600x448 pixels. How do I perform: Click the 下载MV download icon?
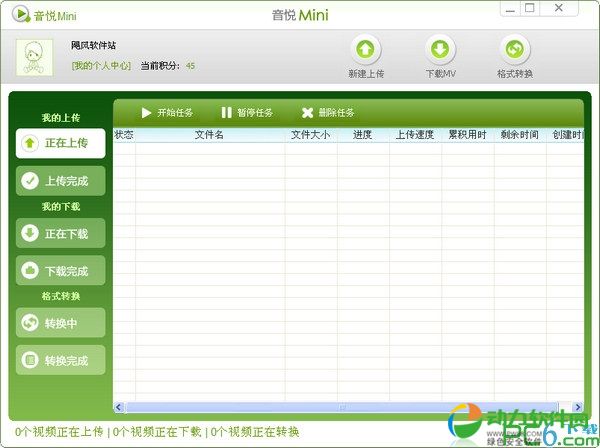[x=440, y=50]
